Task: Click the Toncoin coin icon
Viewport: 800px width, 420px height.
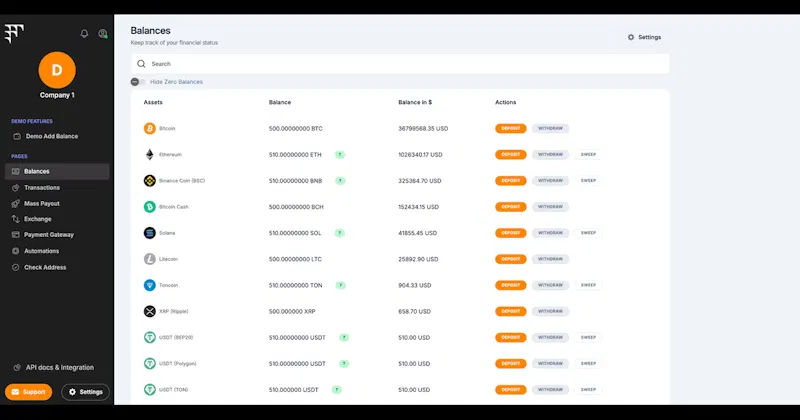Action: click(x=149, y=285)
